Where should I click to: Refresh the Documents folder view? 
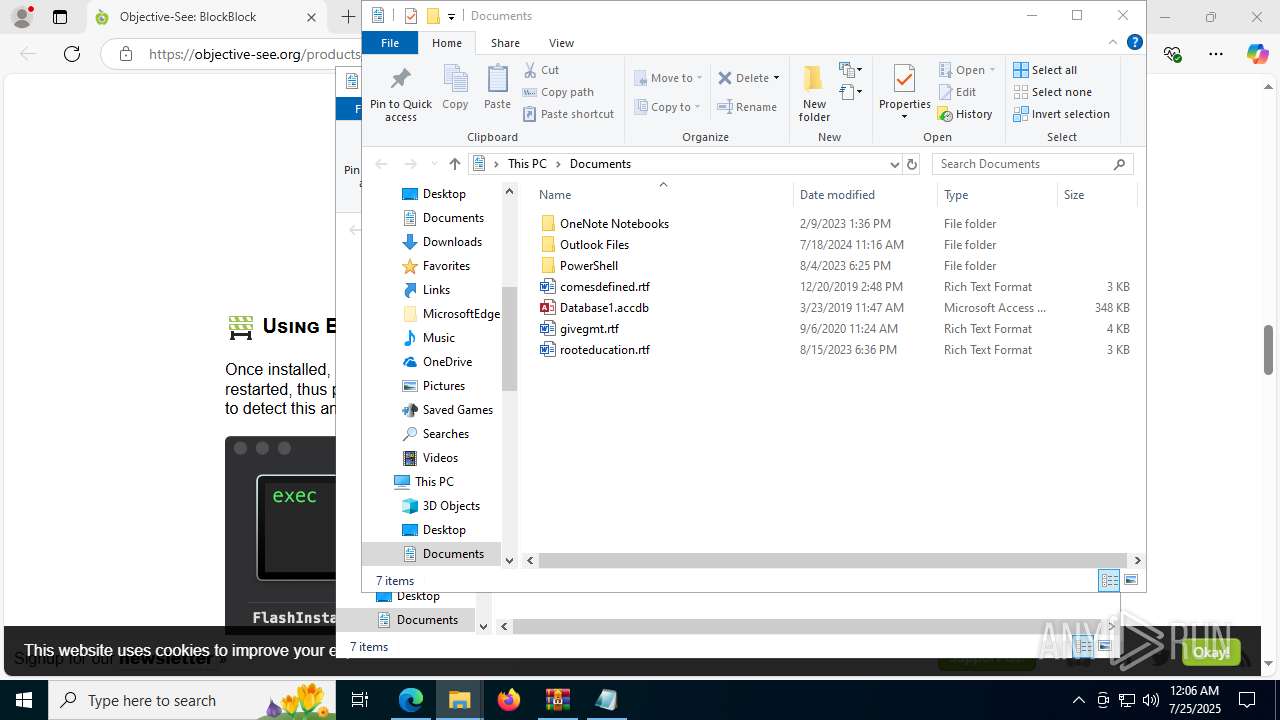(911, 164)
